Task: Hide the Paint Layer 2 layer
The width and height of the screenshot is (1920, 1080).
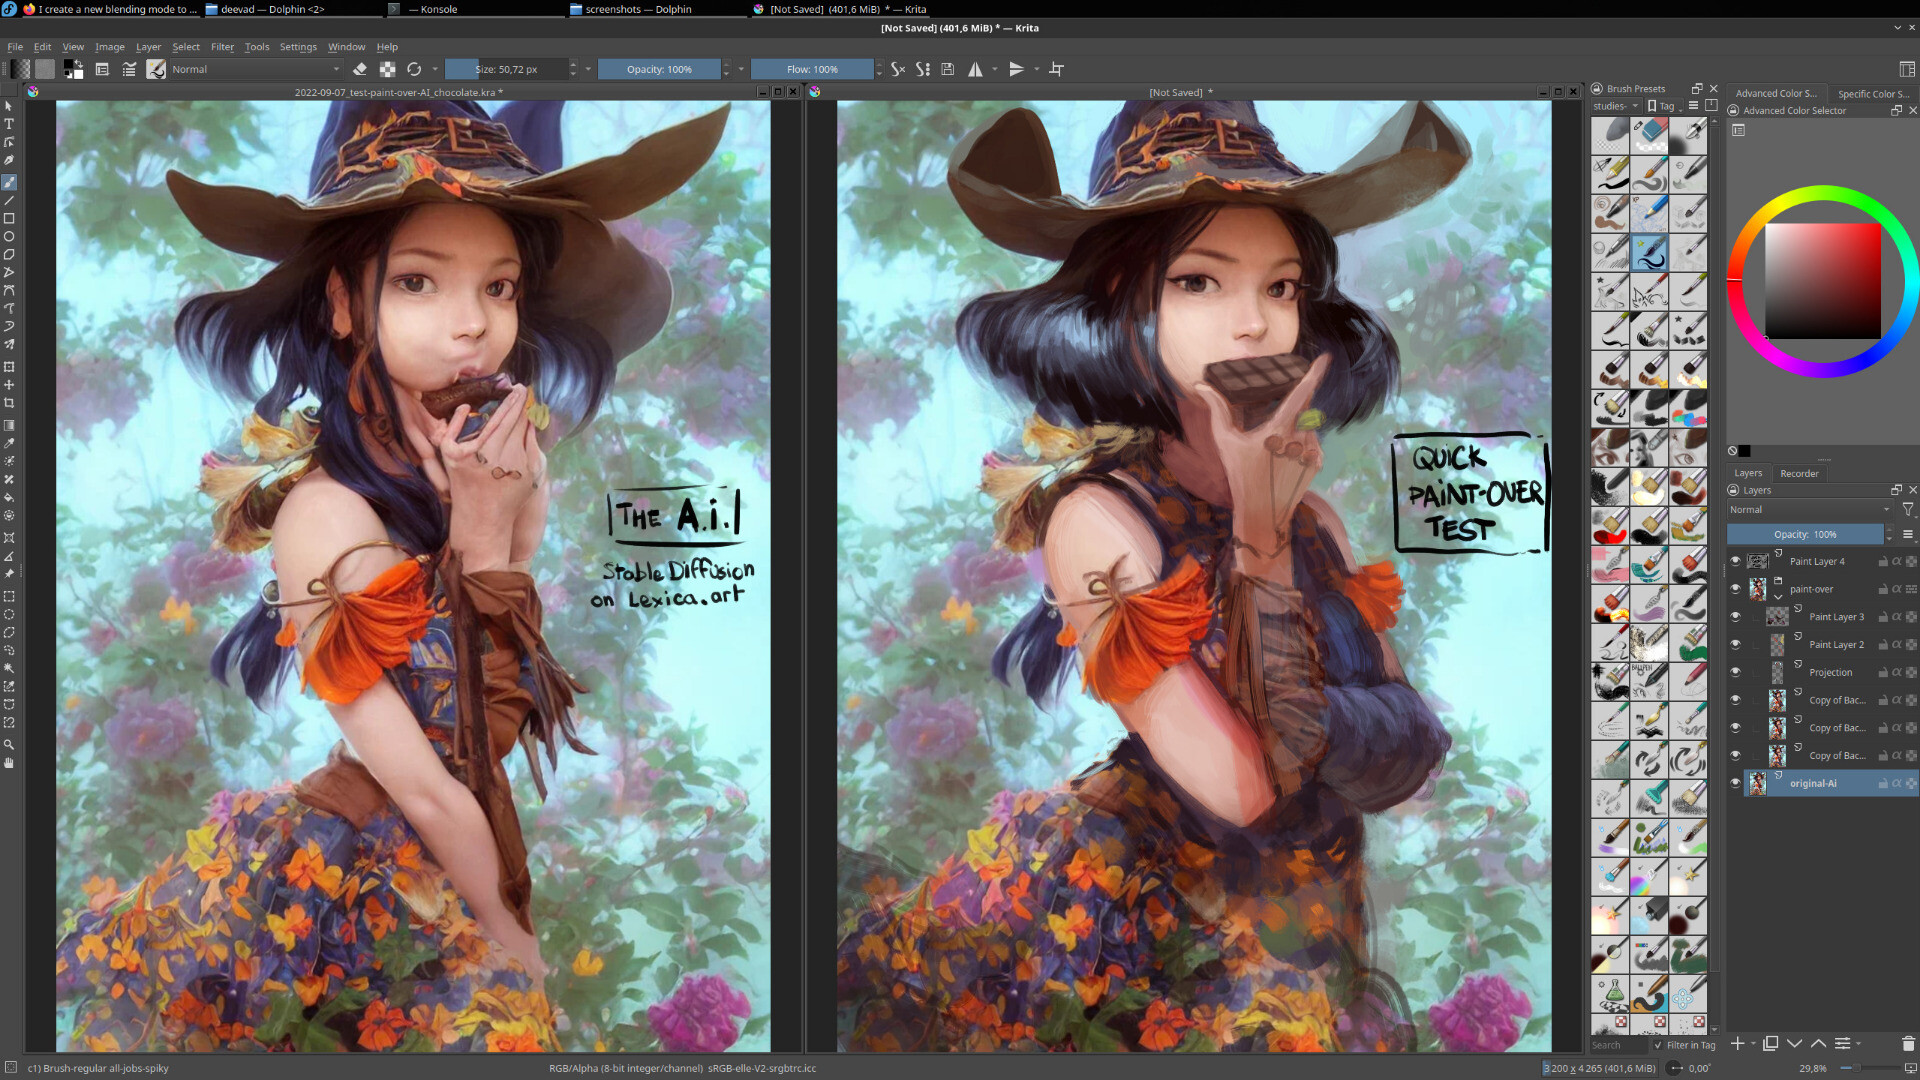Action: click(x=1736, y=645)
